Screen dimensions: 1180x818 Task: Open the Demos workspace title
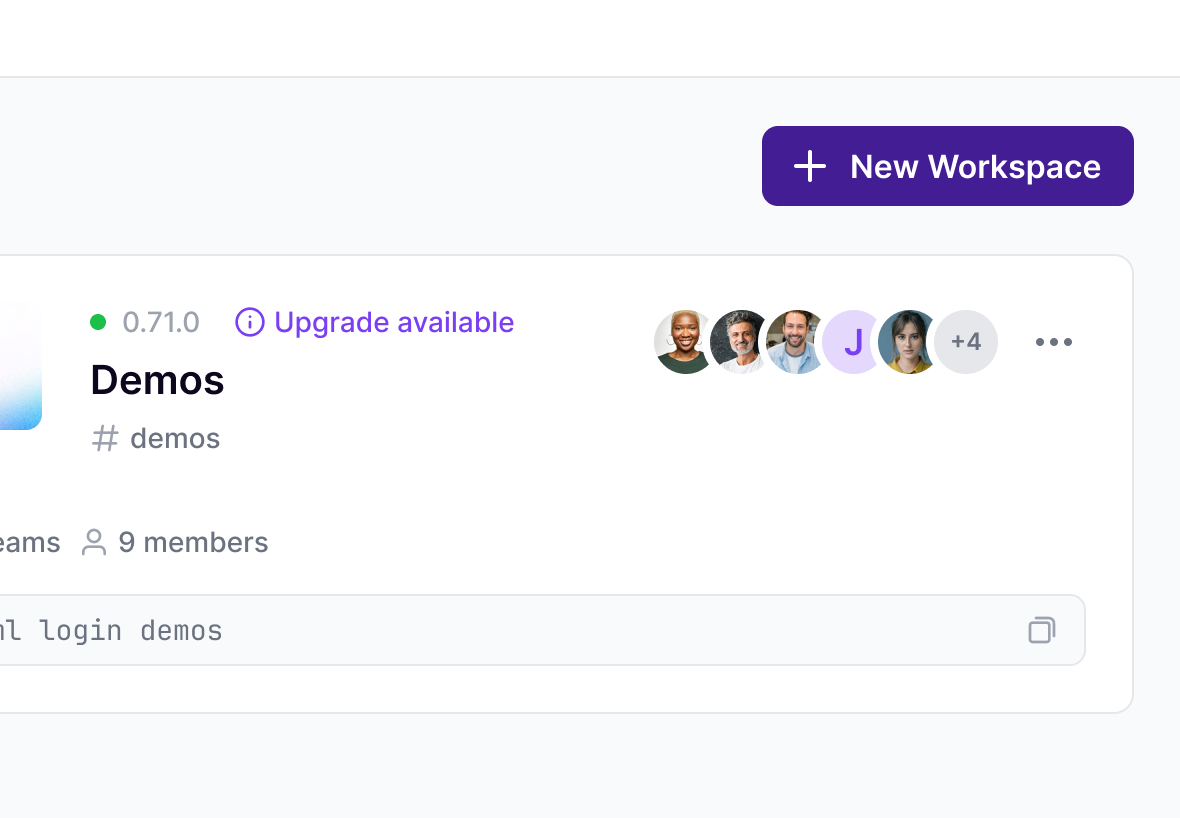click(x=157, y=380)
